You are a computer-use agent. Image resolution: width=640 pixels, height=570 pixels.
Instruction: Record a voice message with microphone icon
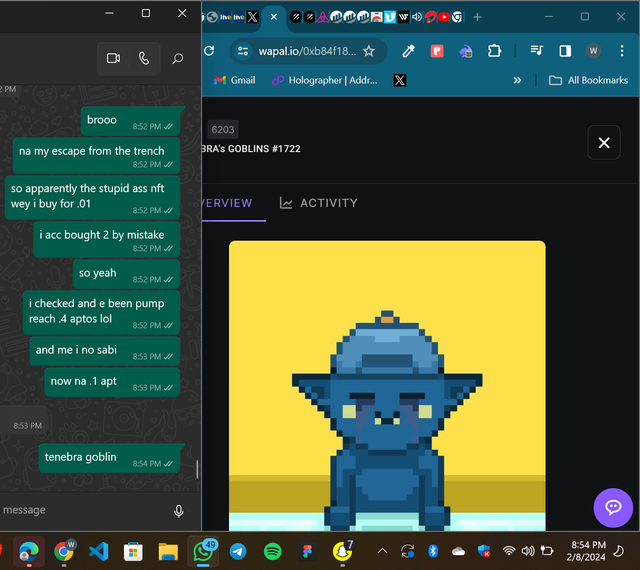[x=179, y=510]
